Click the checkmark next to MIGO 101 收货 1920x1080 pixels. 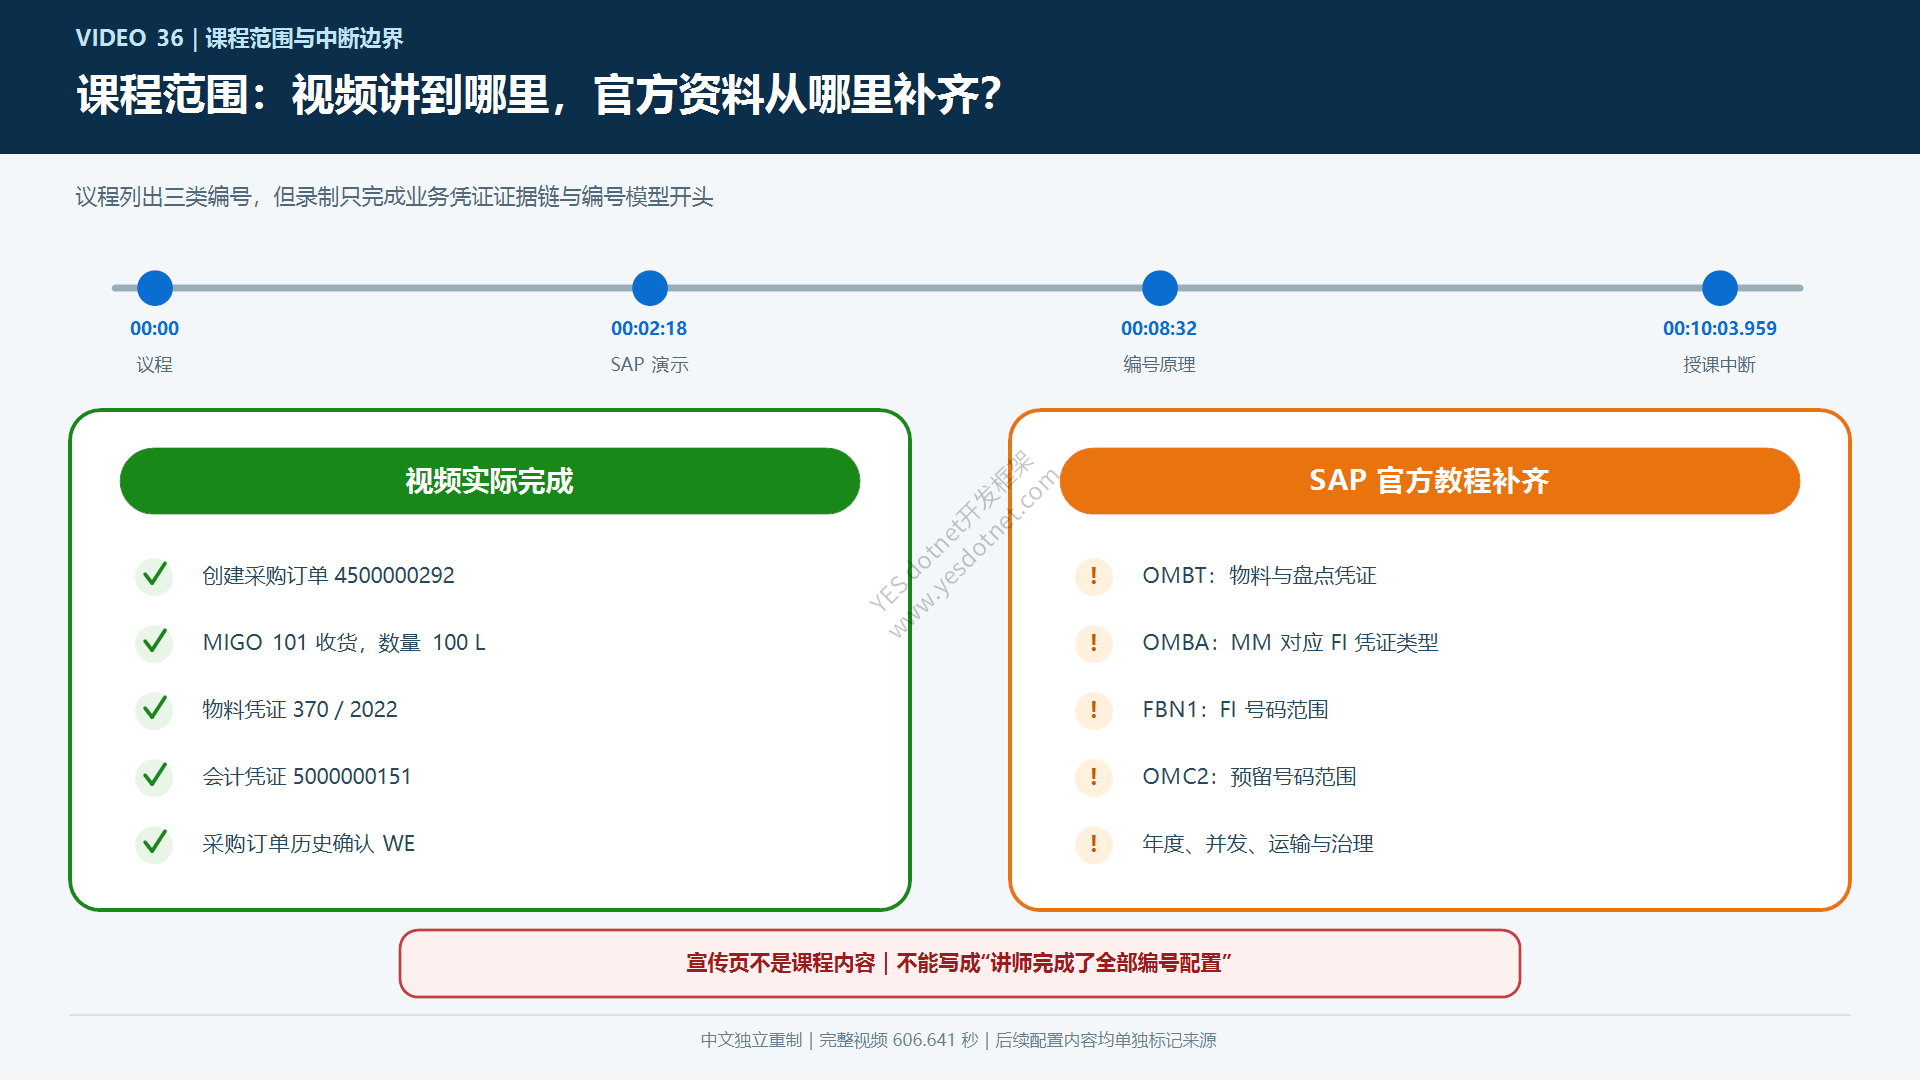[x=154, y=643]
